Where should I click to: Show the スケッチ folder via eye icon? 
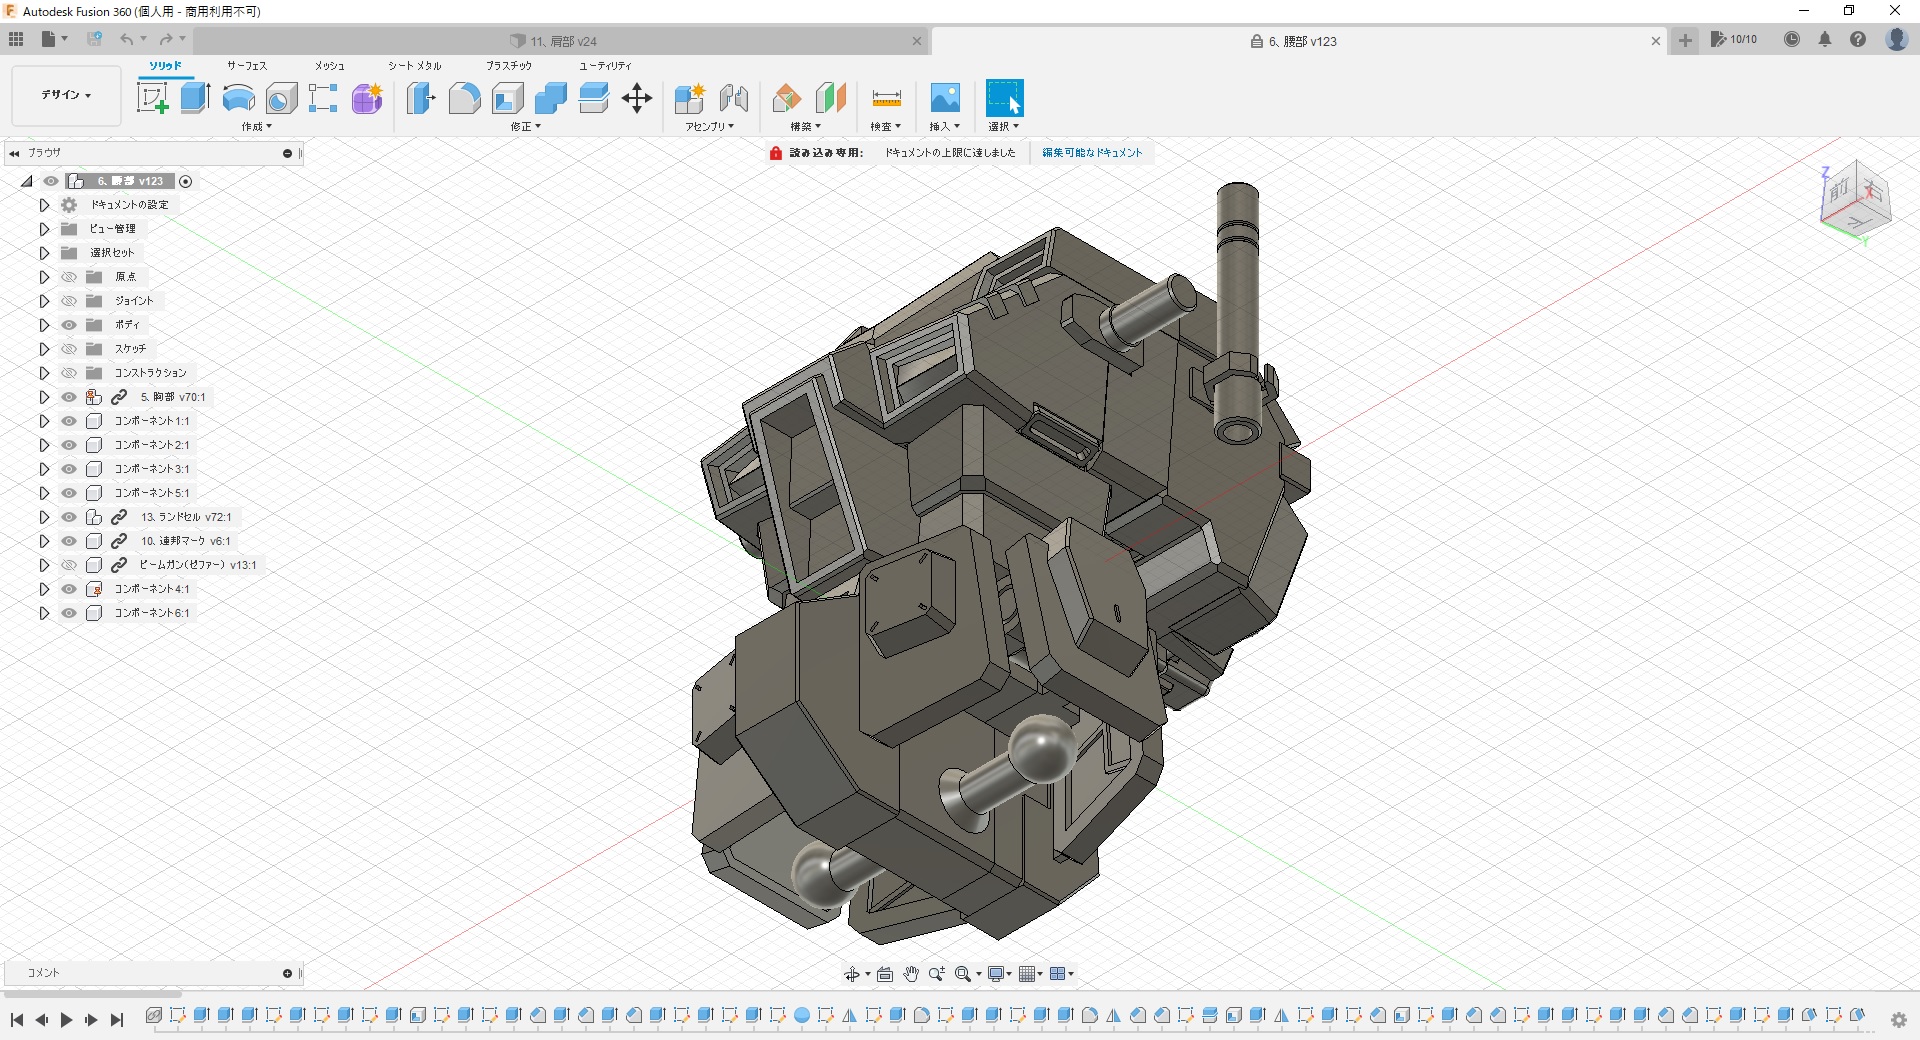(x=69, y=349)
